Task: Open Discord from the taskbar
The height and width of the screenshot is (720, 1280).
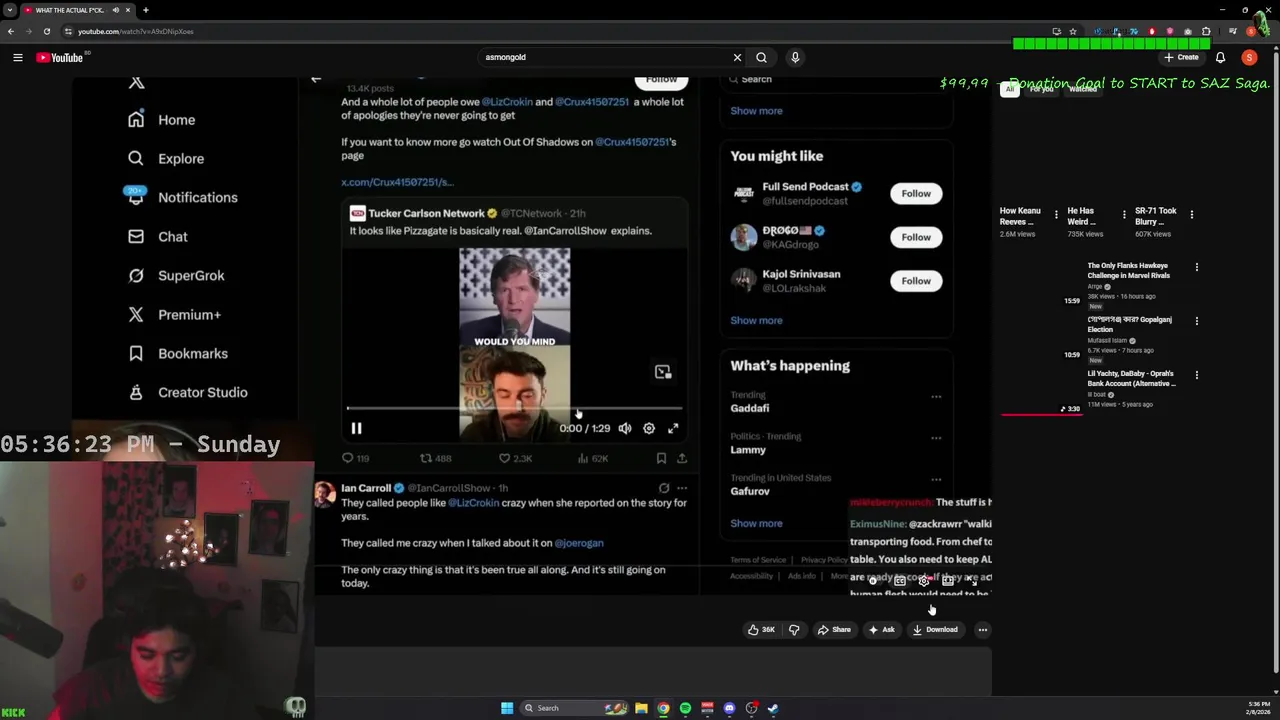Action: point(729,708)
